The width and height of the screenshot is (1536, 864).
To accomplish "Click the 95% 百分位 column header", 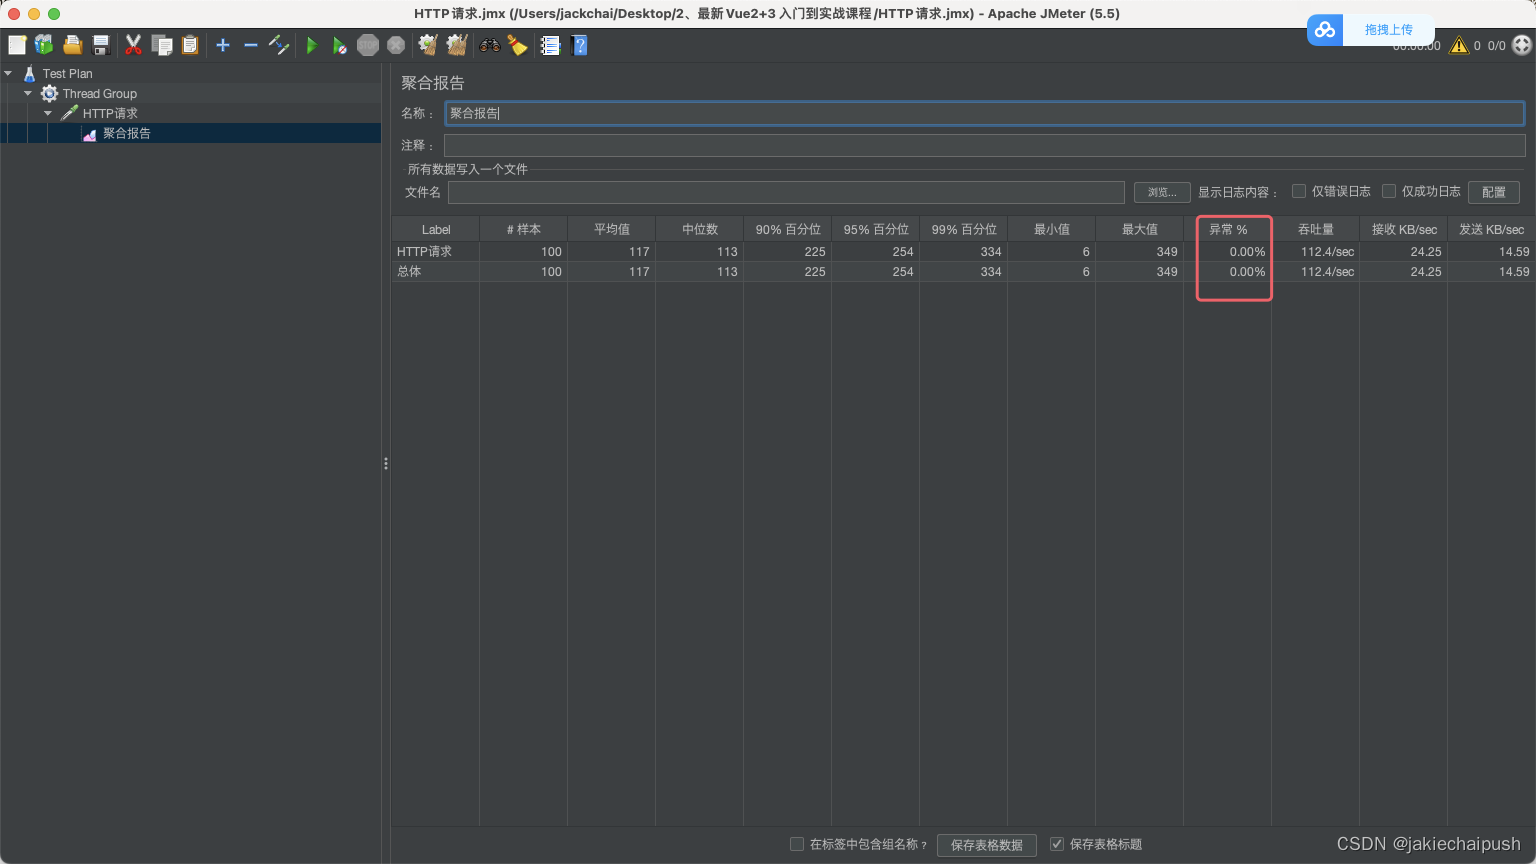I will tap(876, 229).
